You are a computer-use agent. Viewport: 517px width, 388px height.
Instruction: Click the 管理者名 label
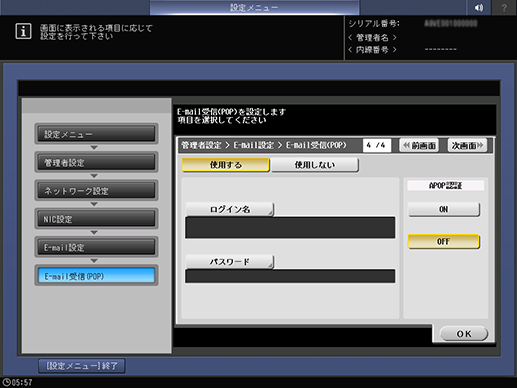coord(372,37)
